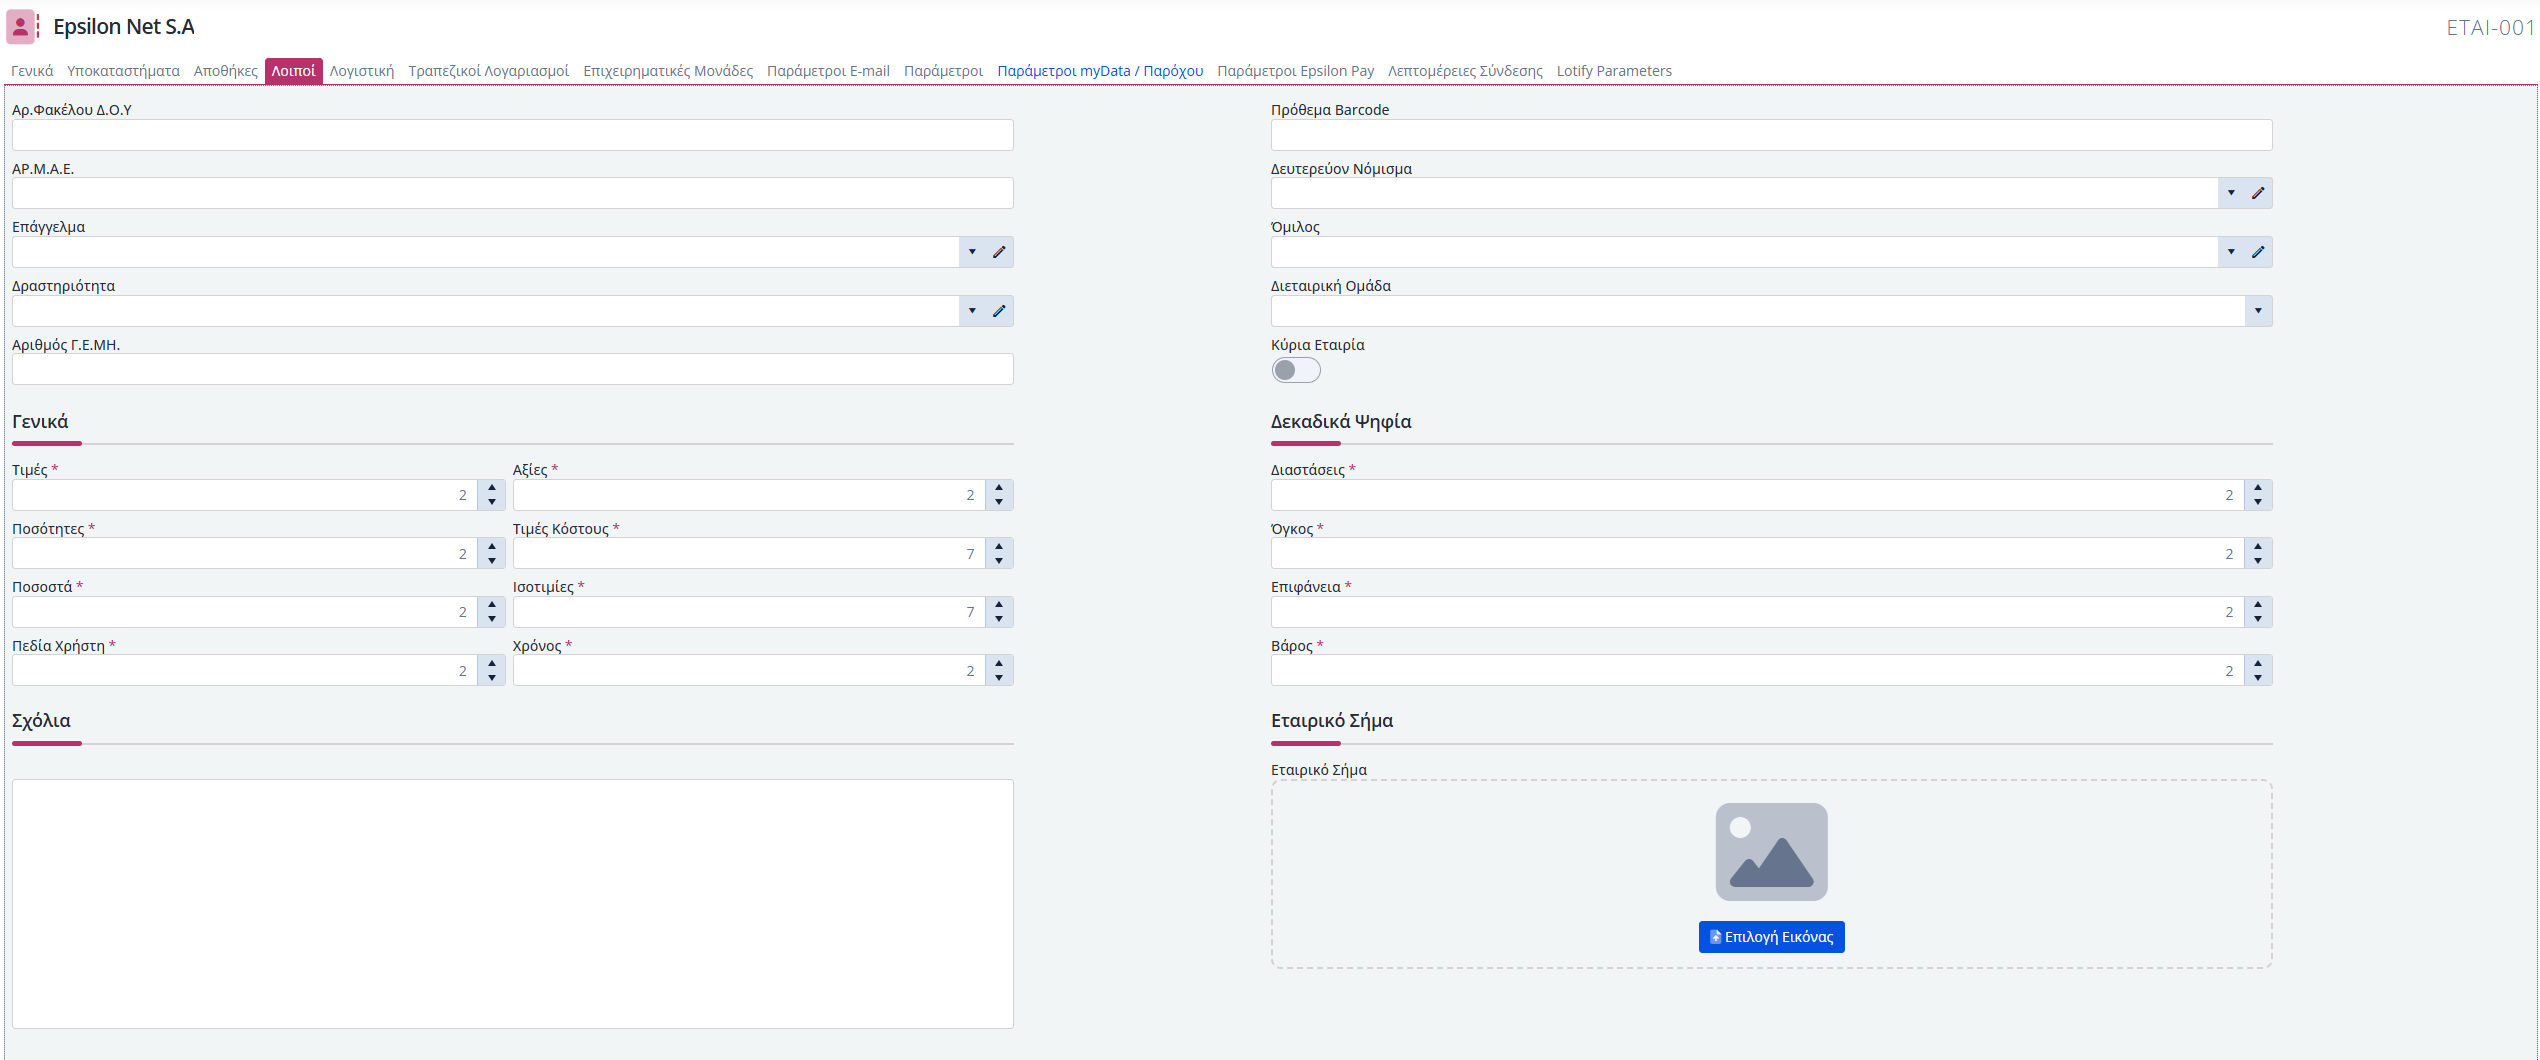
Task: Open the Επιχειρηματικές Μονάδες tab
Action: point(668,71)
